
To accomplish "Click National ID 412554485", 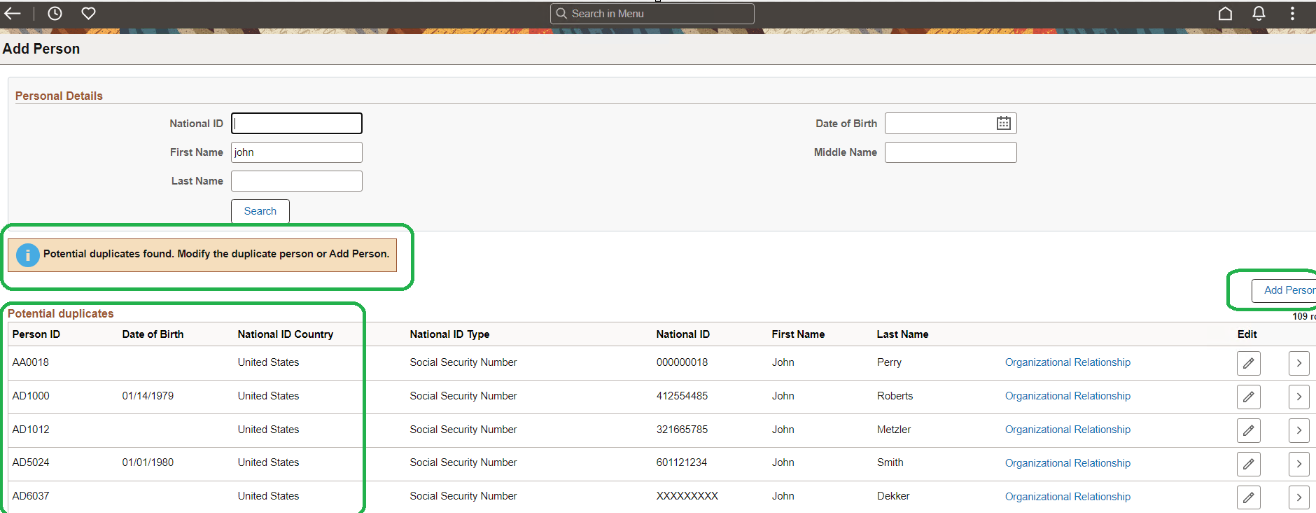I will 682,396.
